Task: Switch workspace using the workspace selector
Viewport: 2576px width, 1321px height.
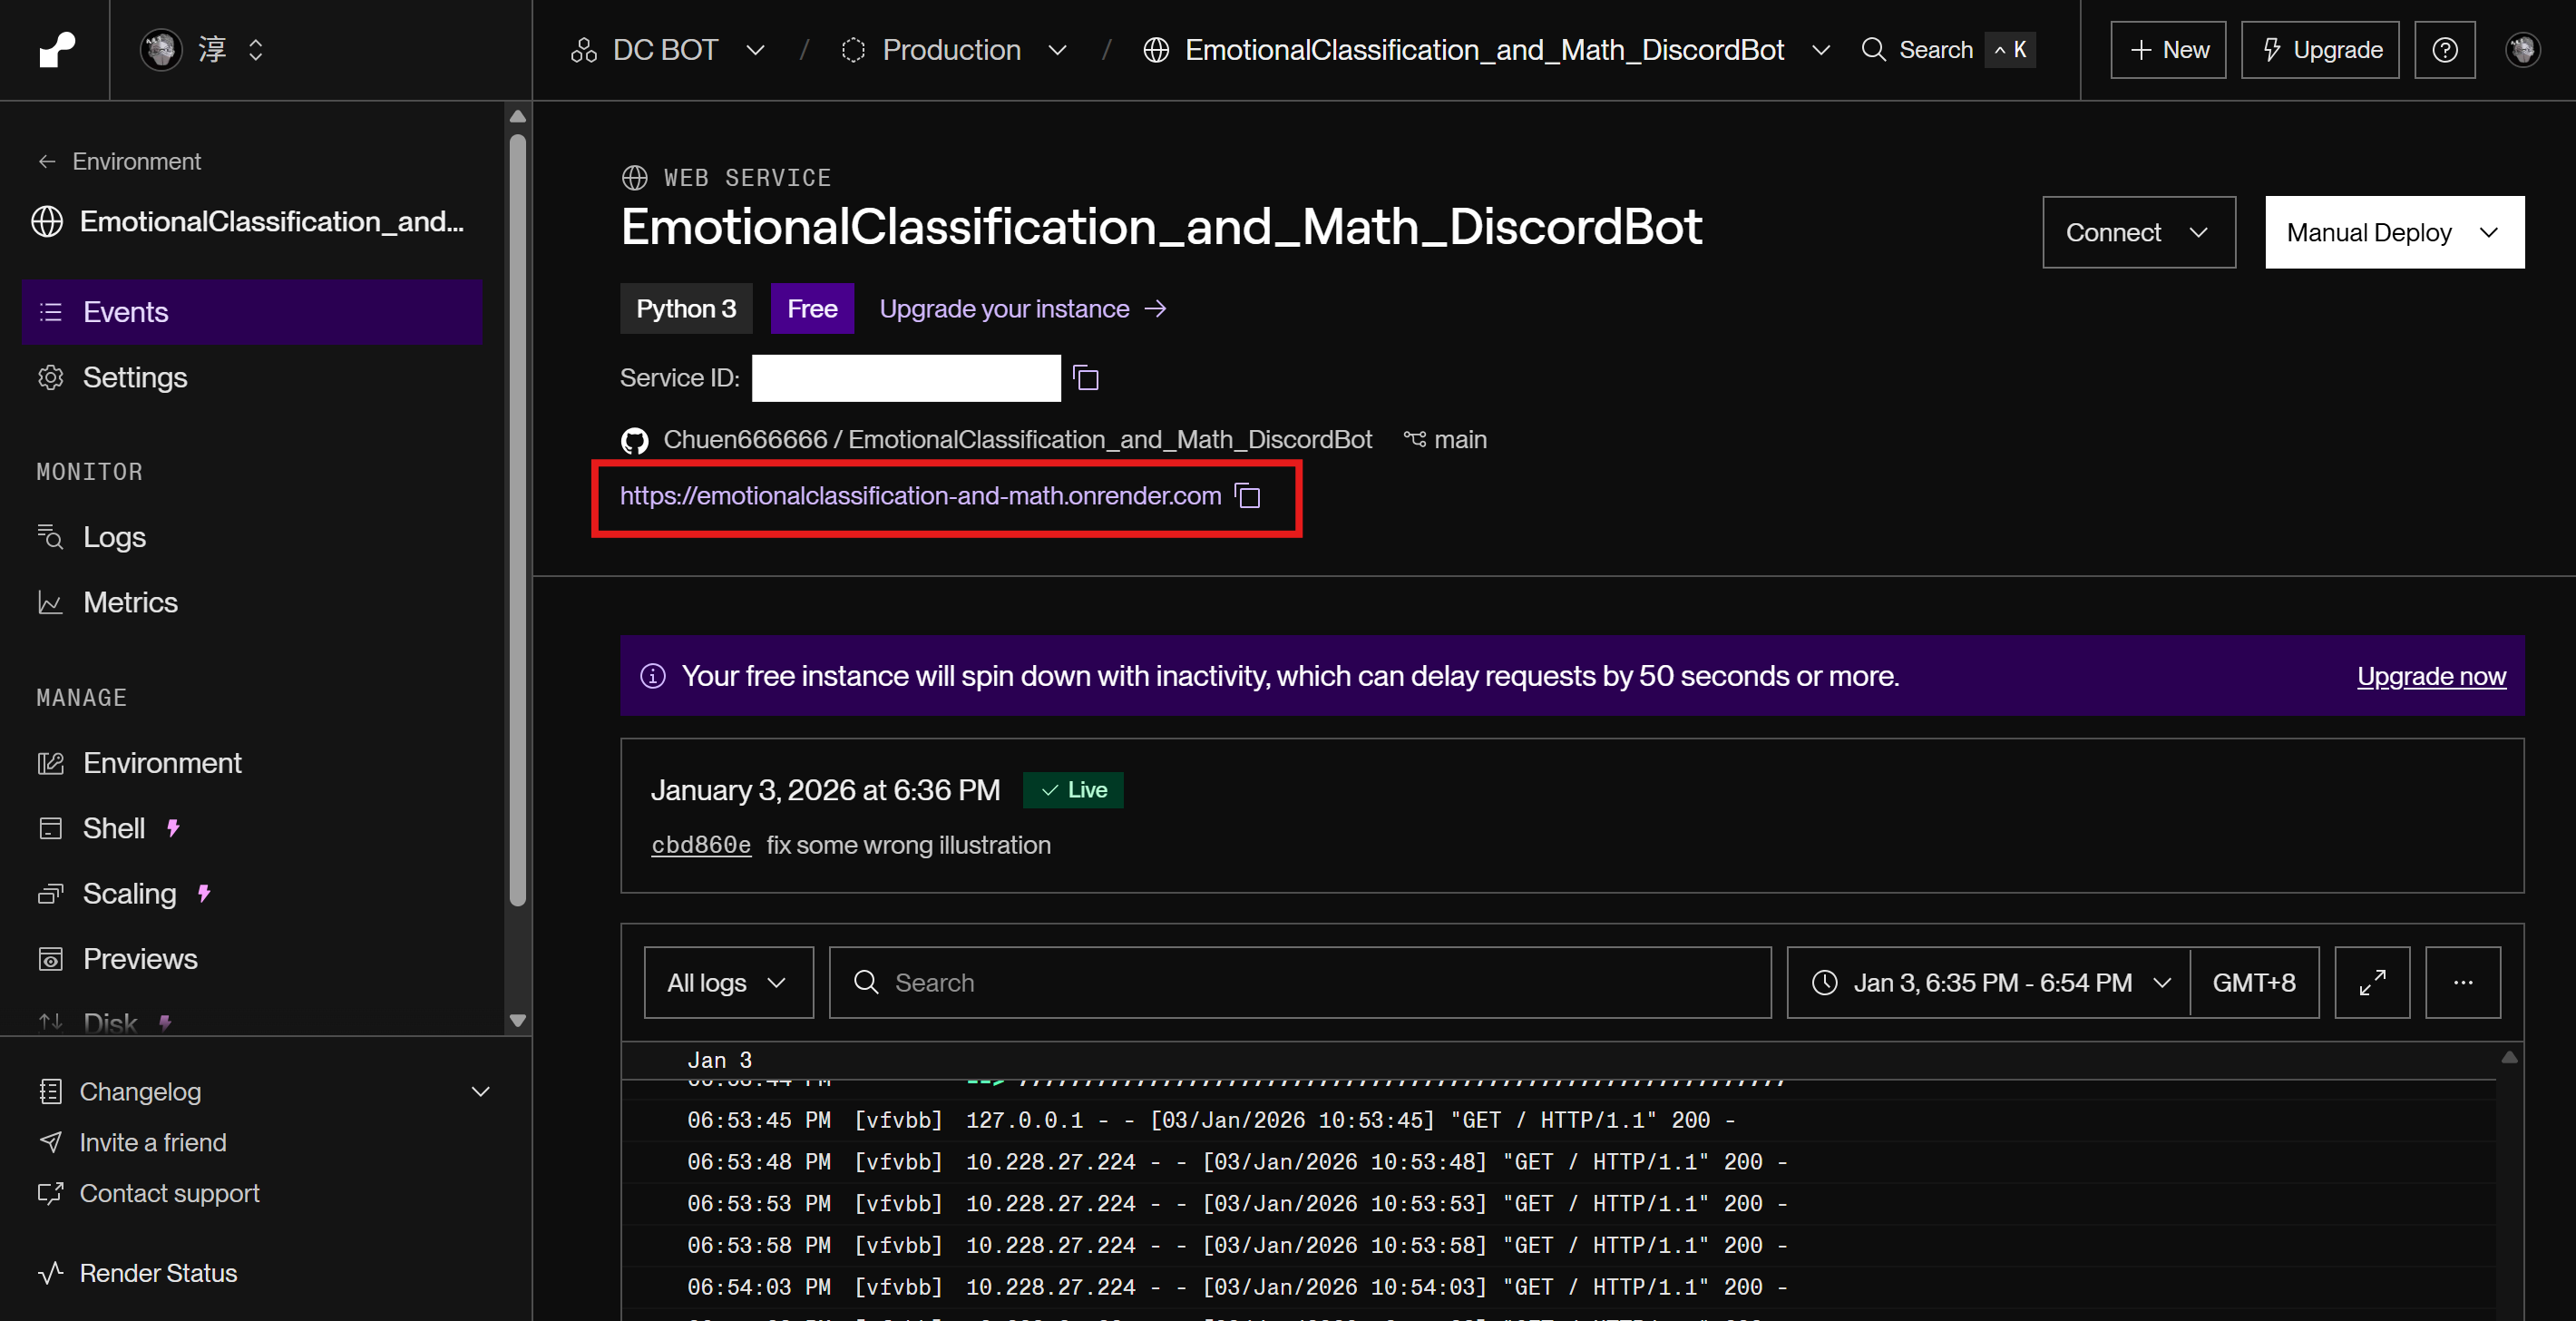Action: tap(210, 50)
